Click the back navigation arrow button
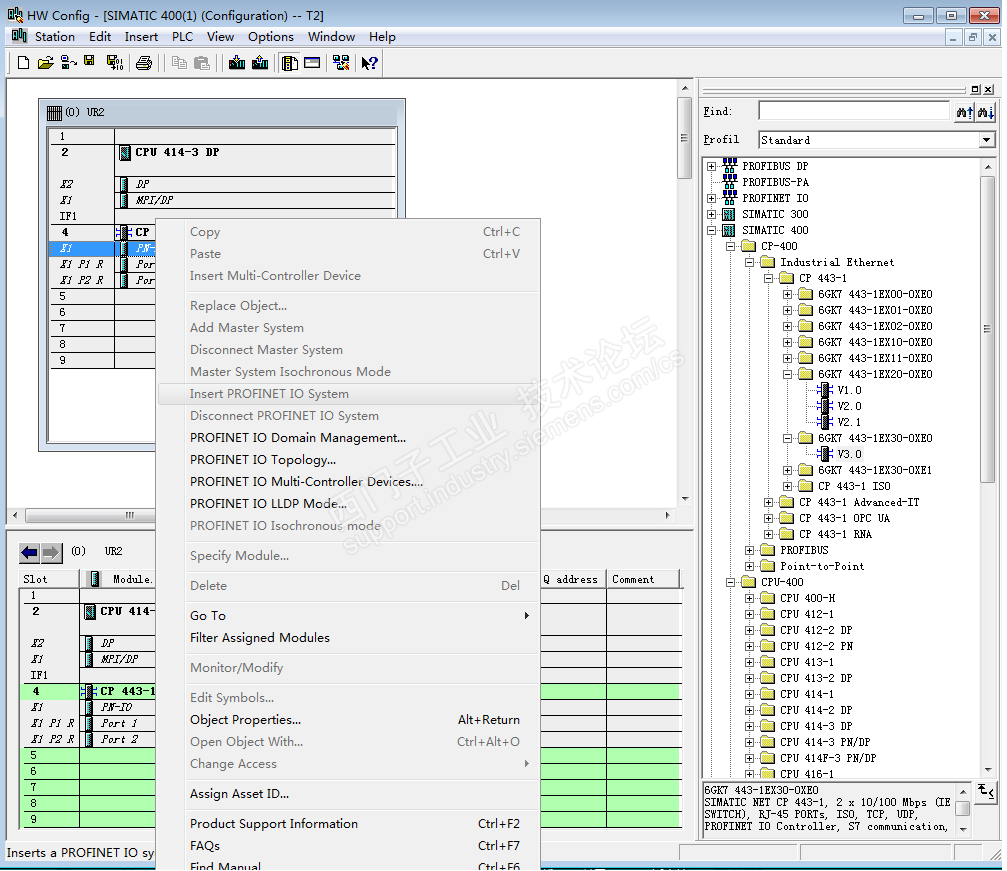This screenshot has width=1007, height=871. coord(30,552)
